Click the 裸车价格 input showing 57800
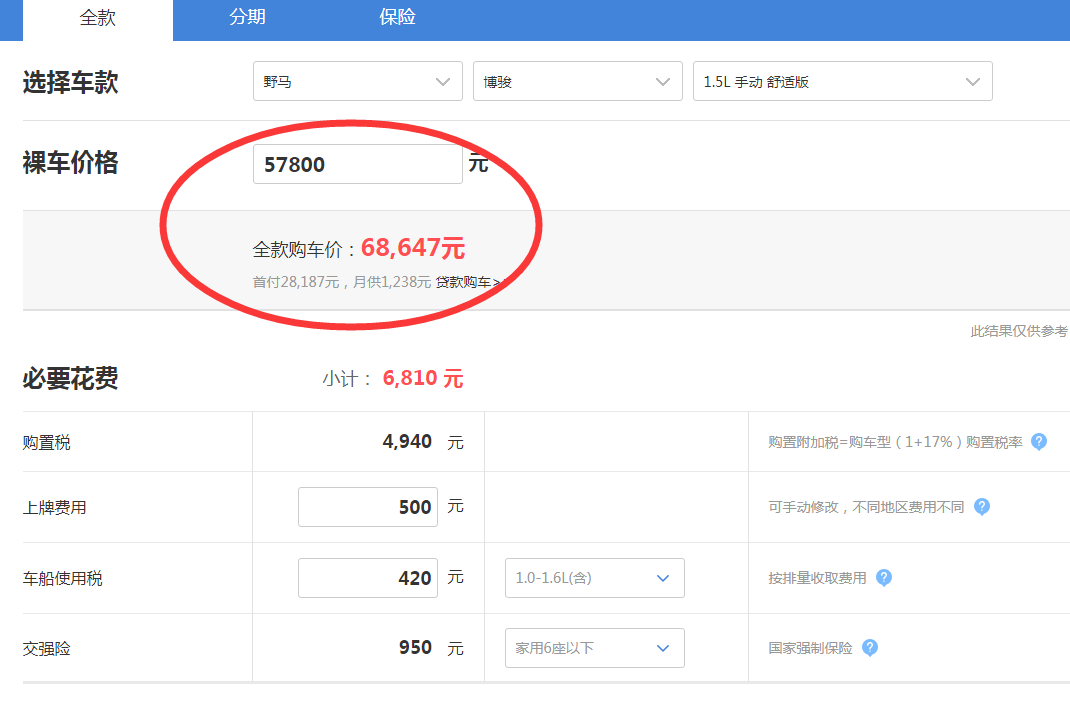This screenshot has height=711, width=1070. [358, 164]
